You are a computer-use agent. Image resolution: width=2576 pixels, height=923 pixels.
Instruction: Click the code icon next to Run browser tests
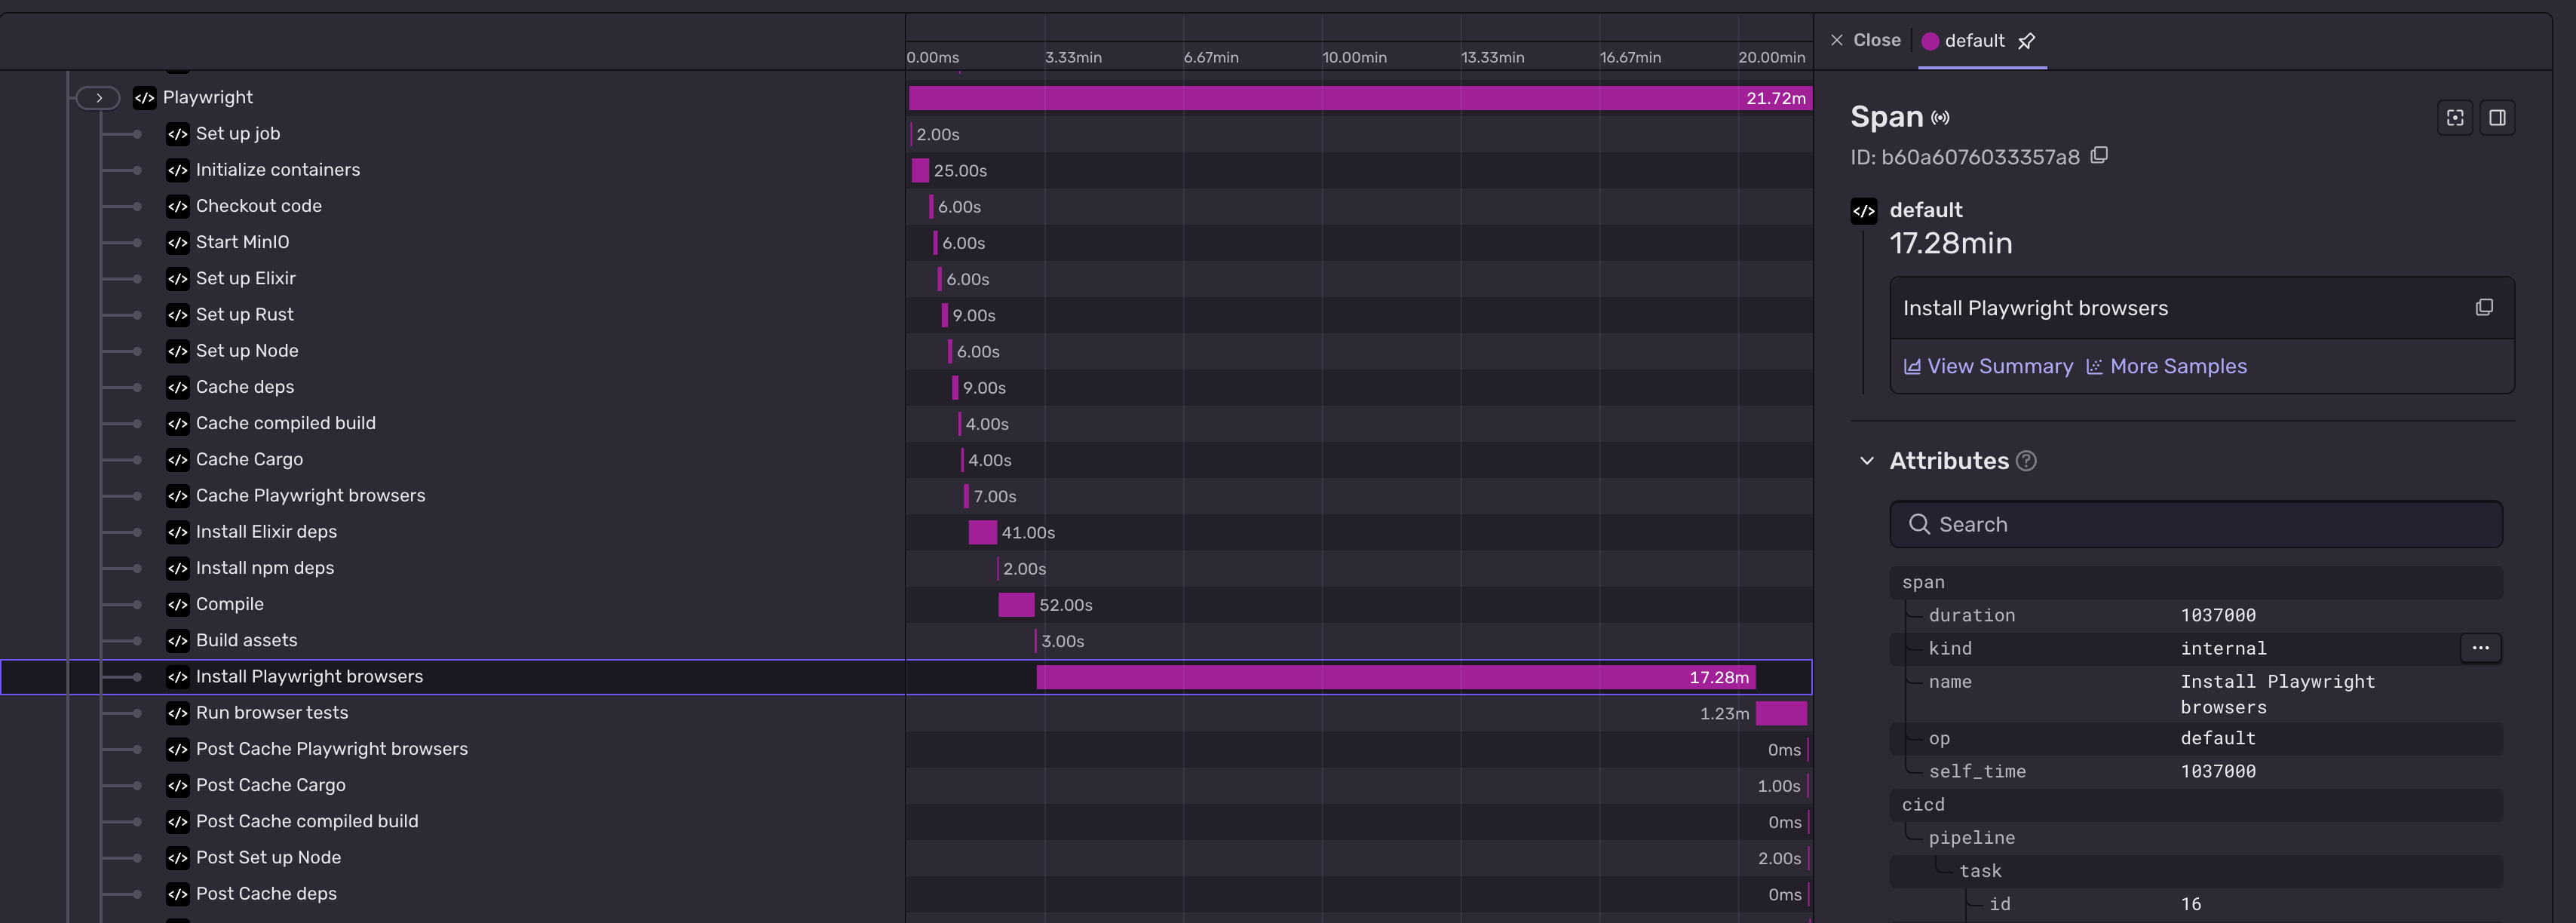coord(177,713)
